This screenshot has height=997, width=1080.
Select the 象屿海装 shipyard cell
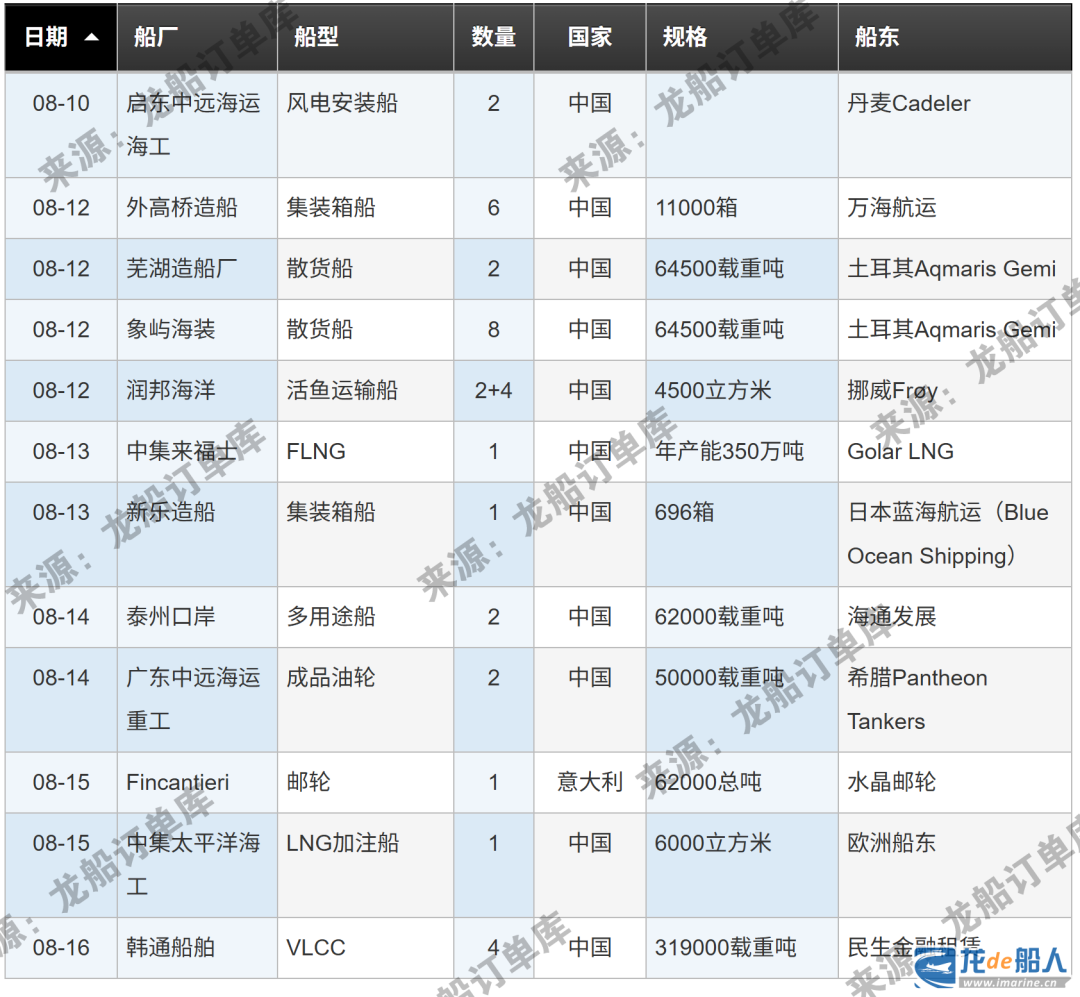197,329
